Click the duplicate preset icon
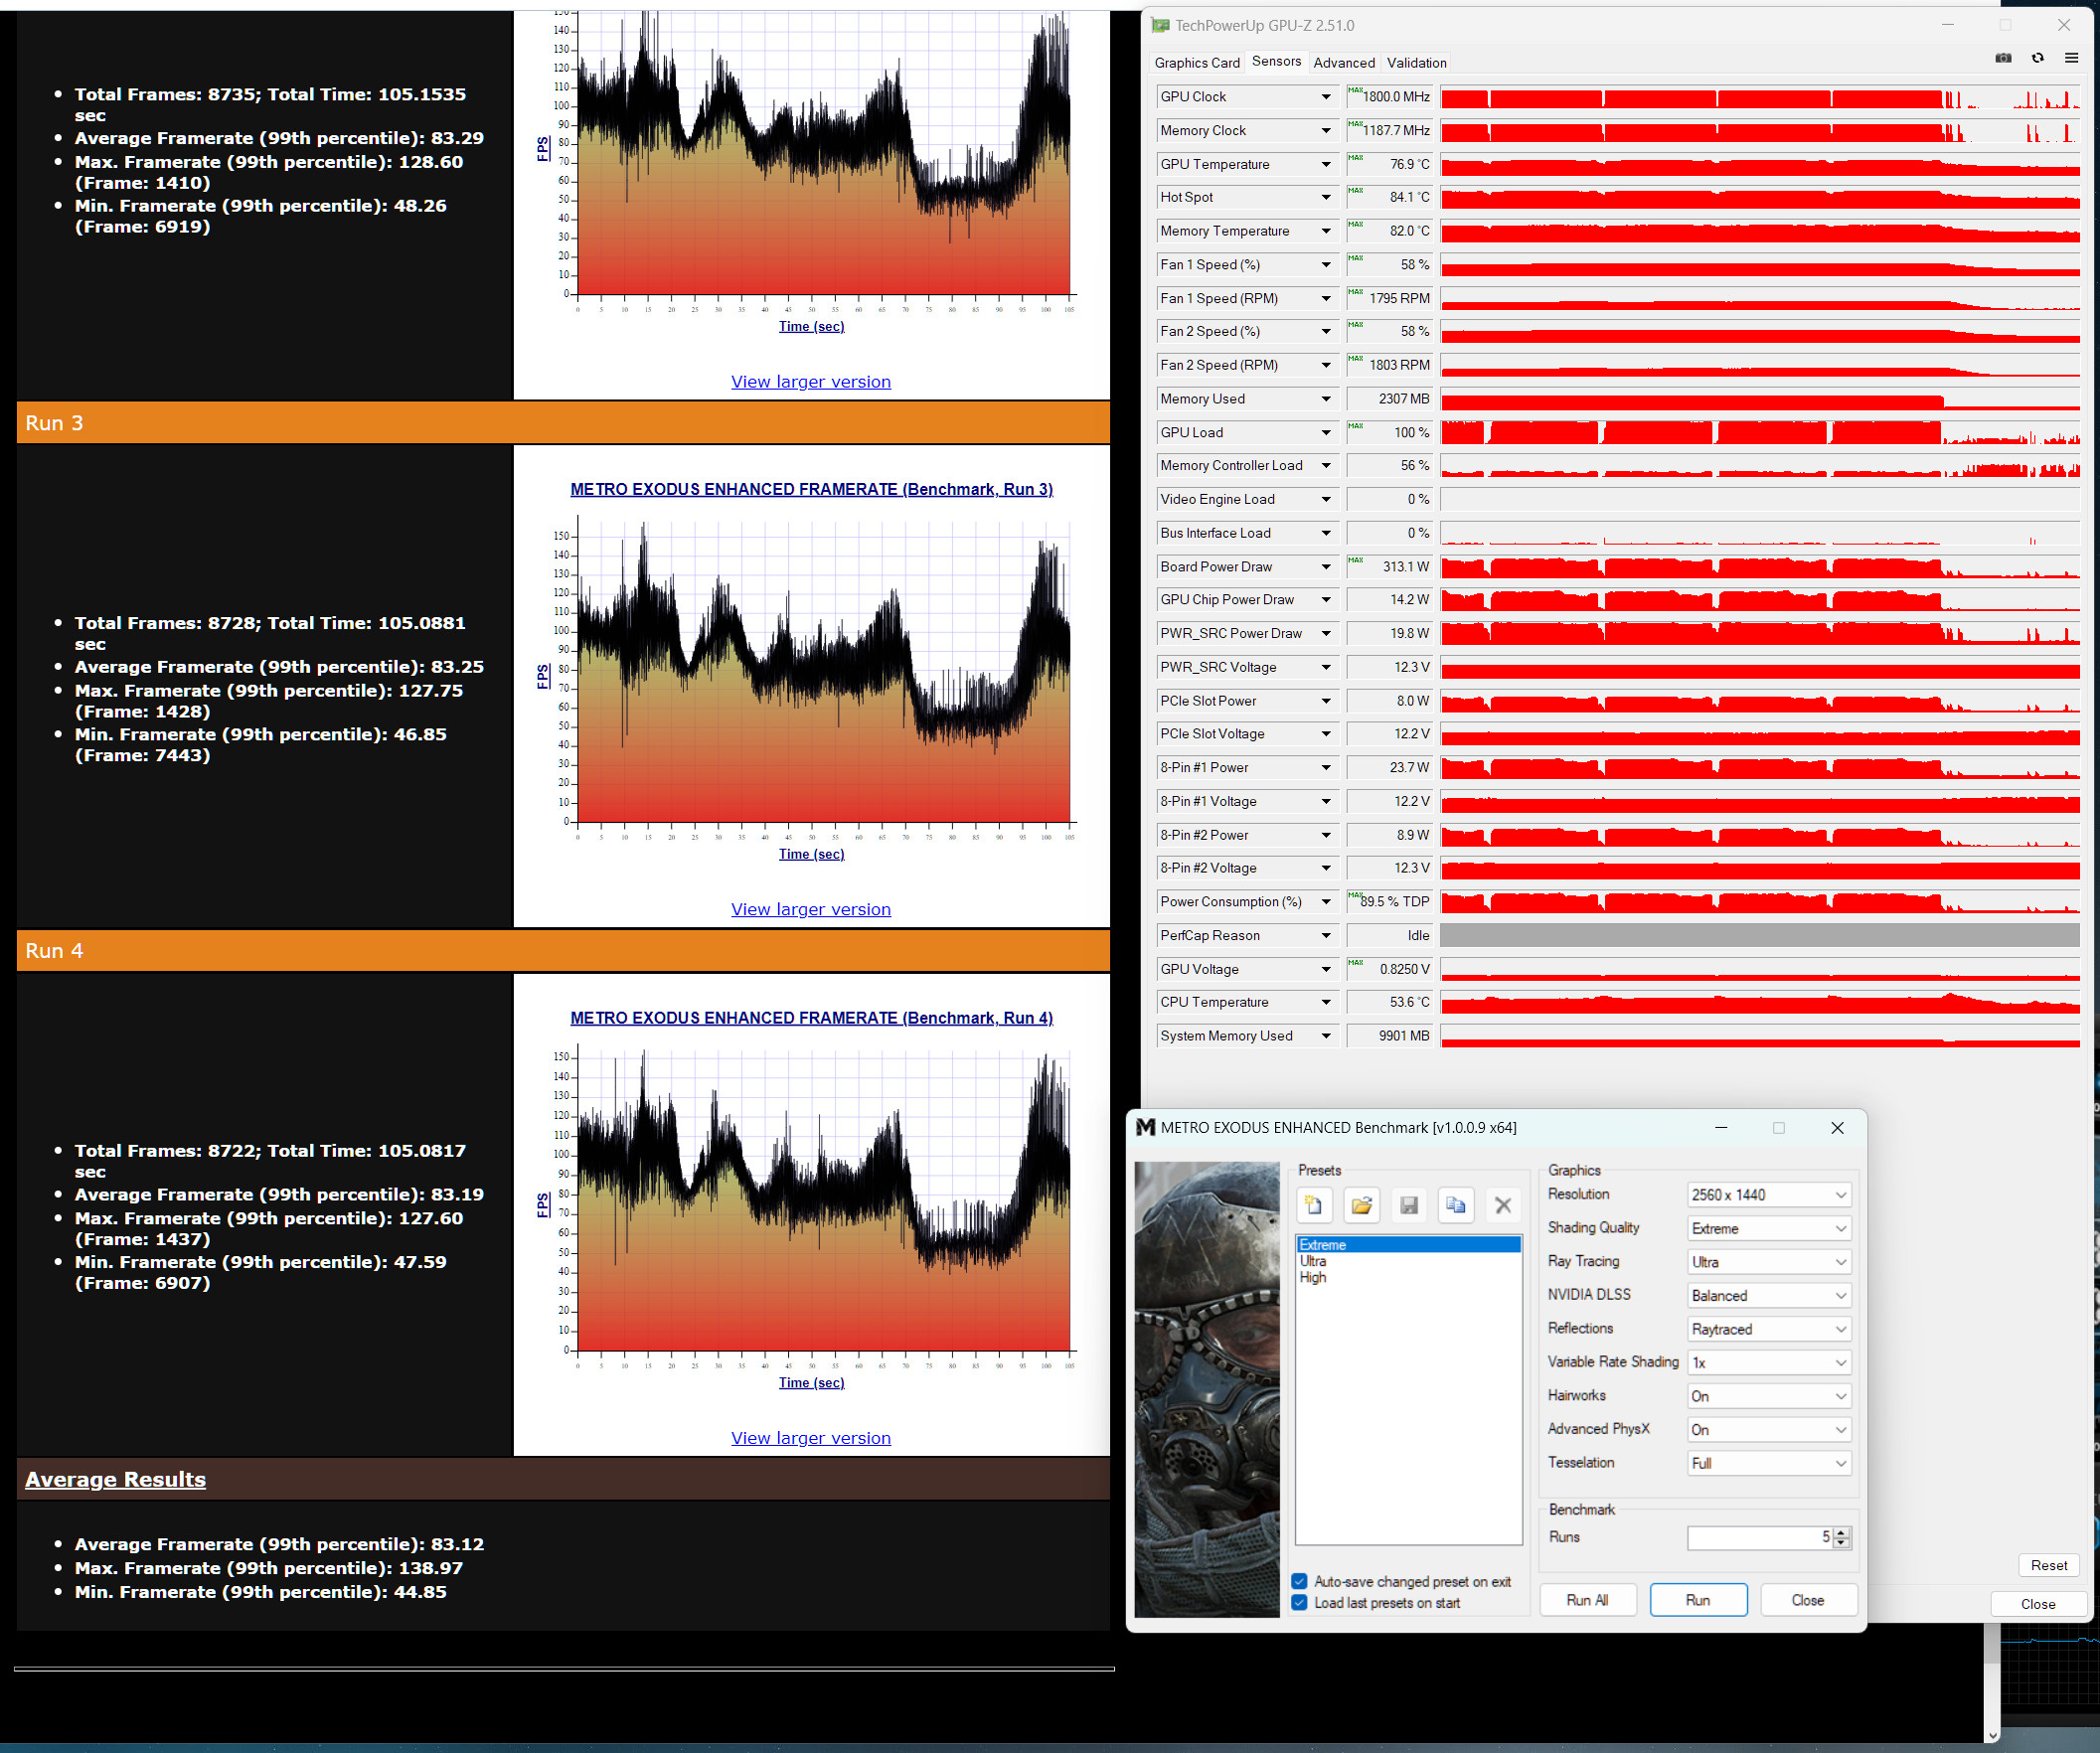Image resolution: width=2100 pixels, height=1753 pixels. [x=1455, y=1205]
